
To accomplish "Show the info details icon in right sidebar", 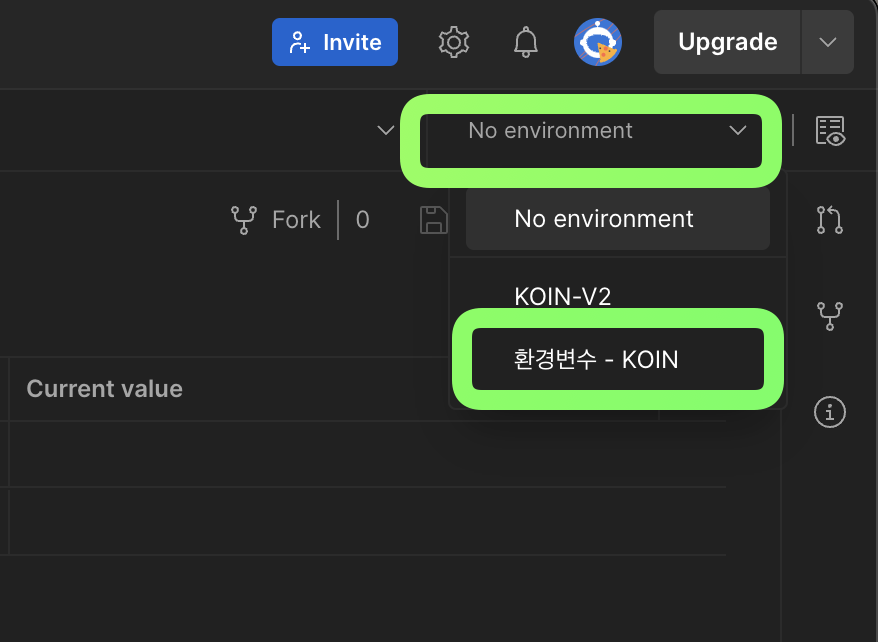I will pos(830,411).
